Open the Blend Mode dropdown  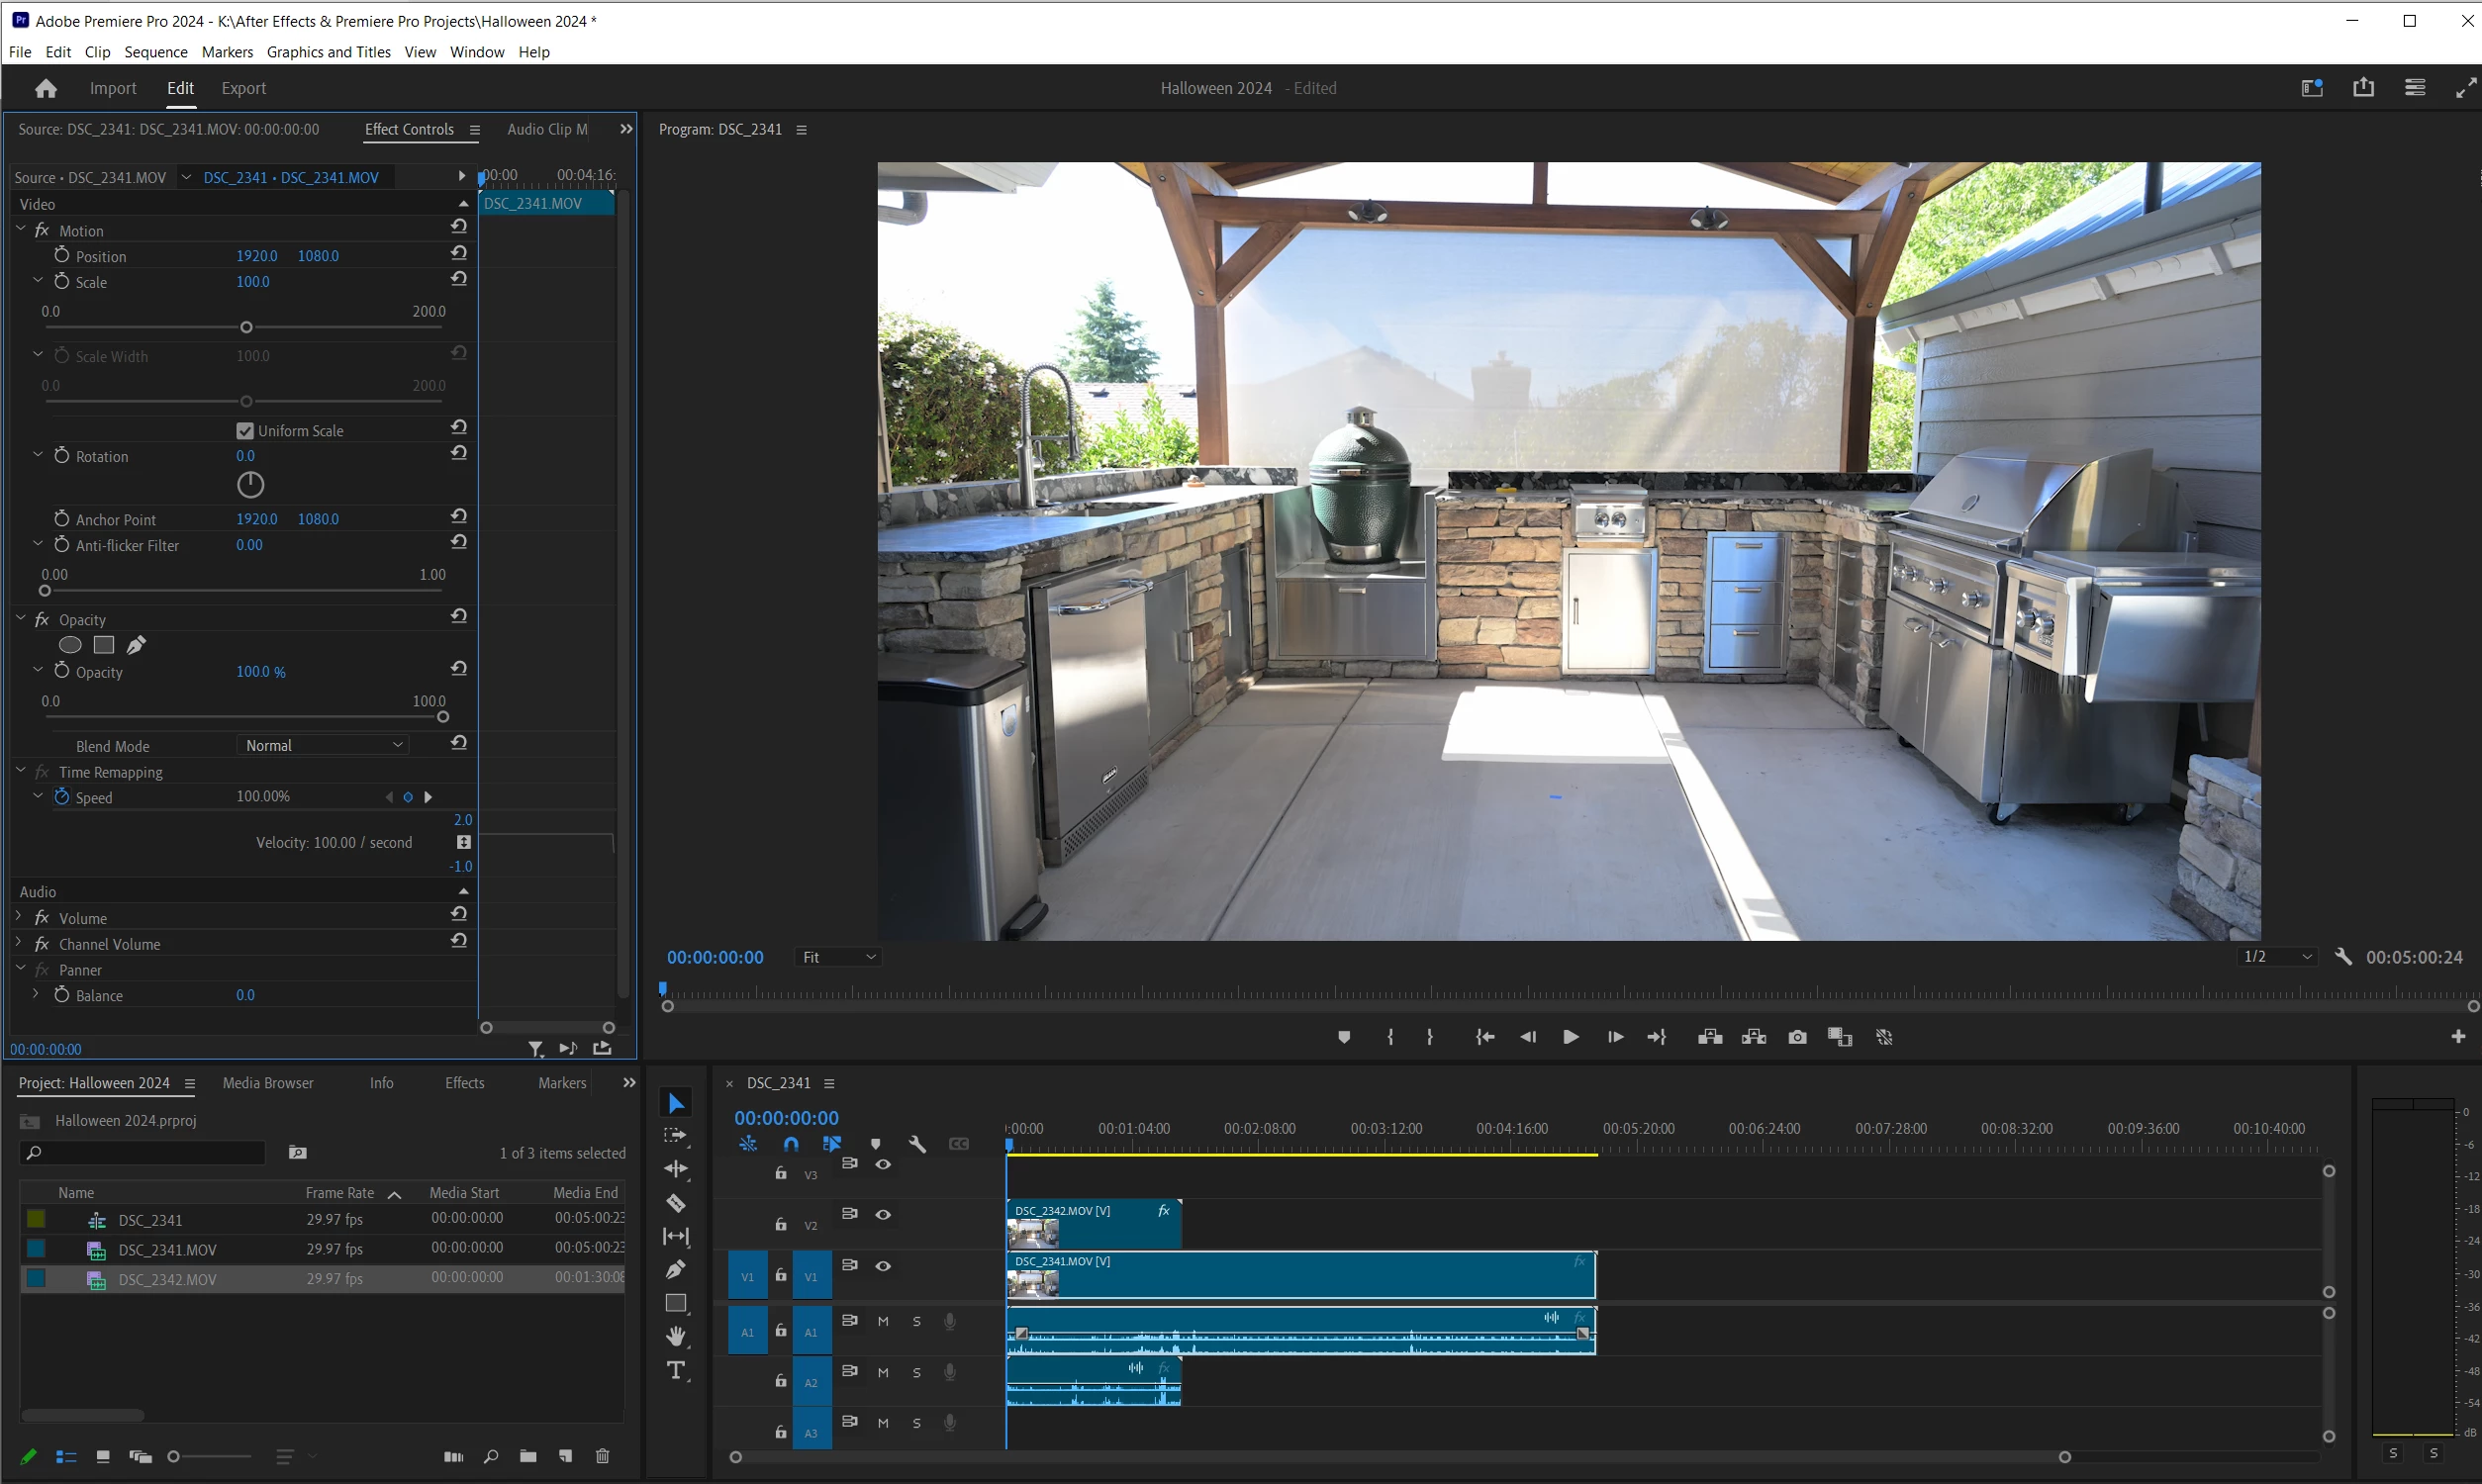tap(324, 745)
